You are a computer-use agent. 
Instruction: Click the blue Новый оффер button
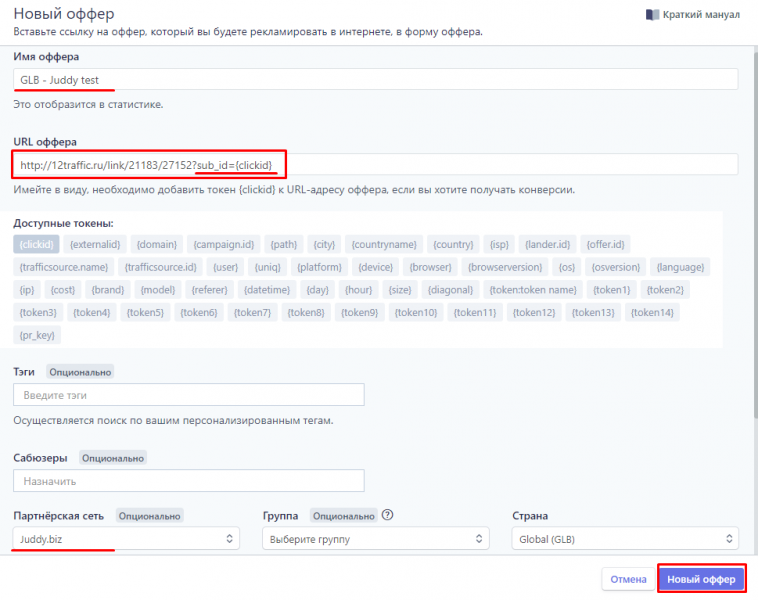pyautogui.click(x=701, y=579)
